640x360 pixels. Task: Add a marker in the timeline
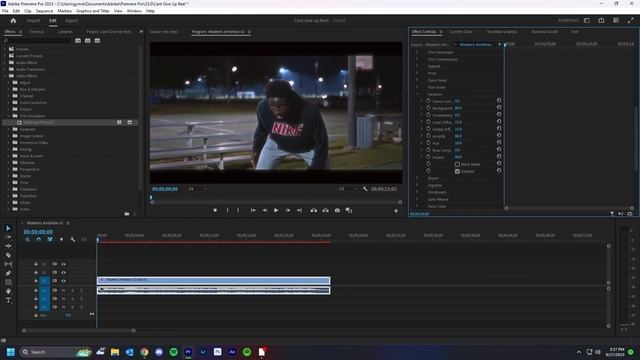pos(61,240)
